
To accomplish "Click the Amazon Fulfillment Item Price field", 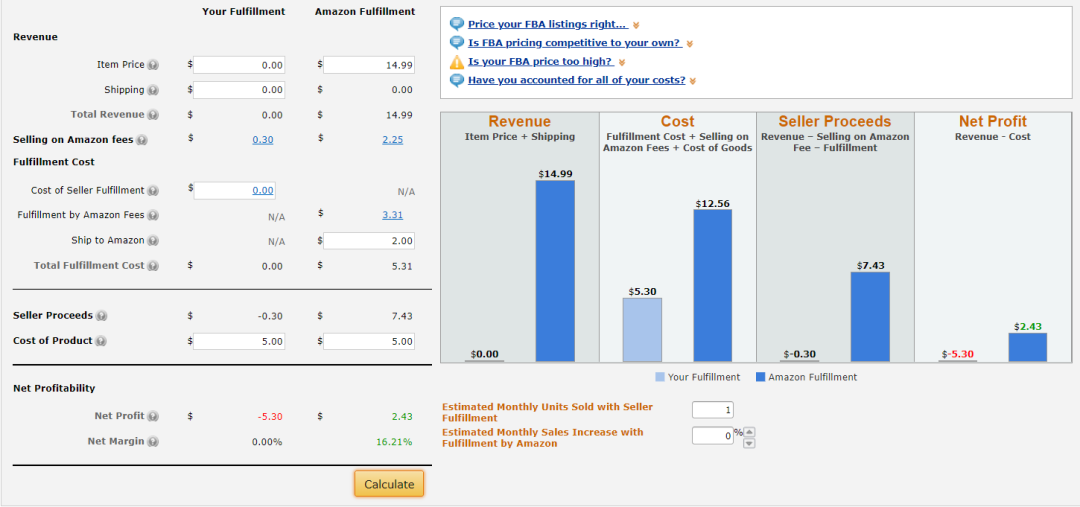I will tap(369, 65).
